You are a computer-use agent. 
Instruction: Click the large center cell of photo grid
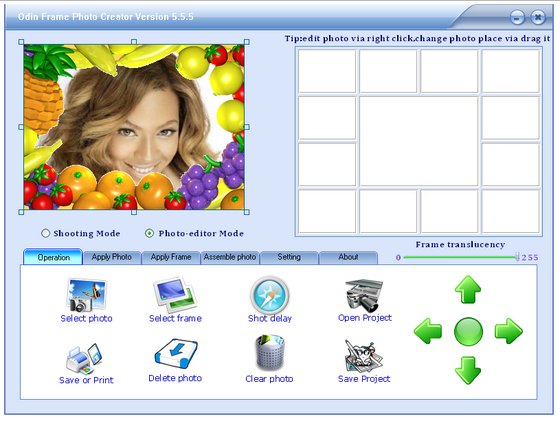pyautogui.click(x=419, y=141)
